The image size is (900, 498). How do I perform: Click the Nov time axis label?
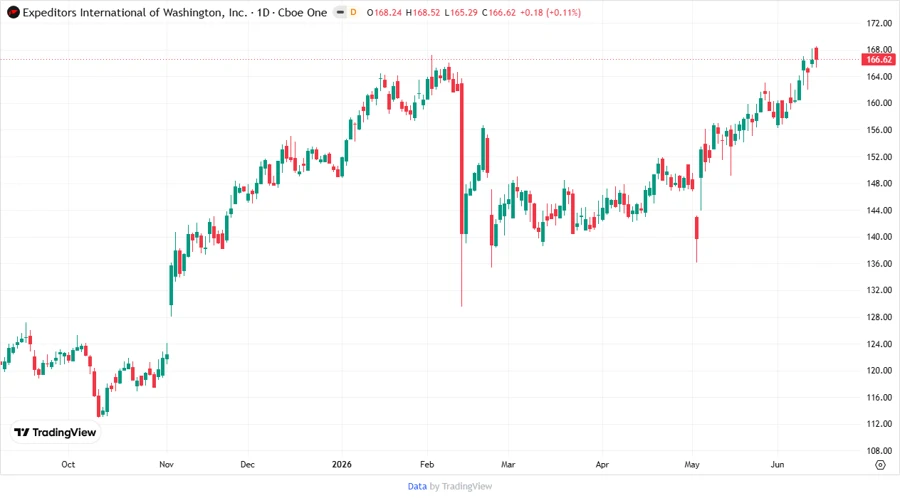pyautogui.click(x=166, y=465)
